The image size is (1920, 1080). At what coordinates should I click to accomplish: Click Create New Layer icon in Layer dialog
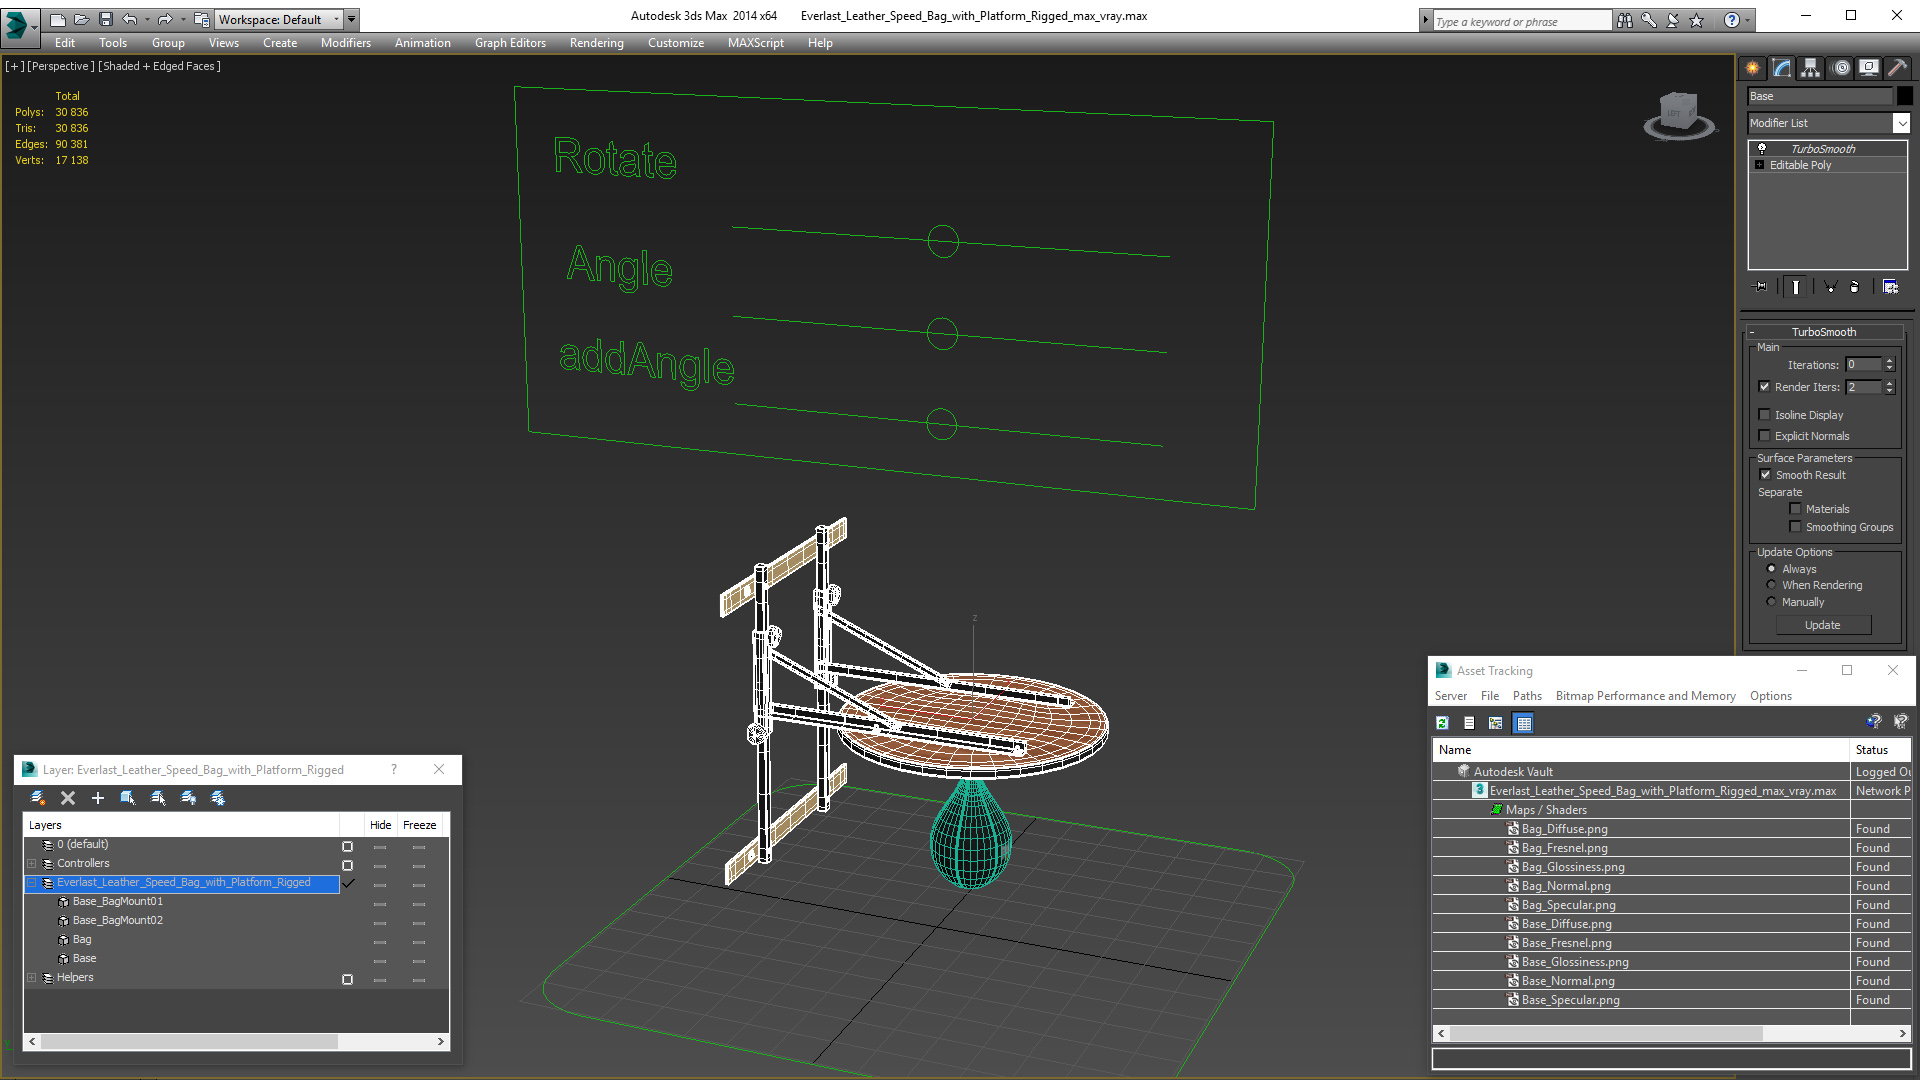pyautogui.click(x=38, y=798)
